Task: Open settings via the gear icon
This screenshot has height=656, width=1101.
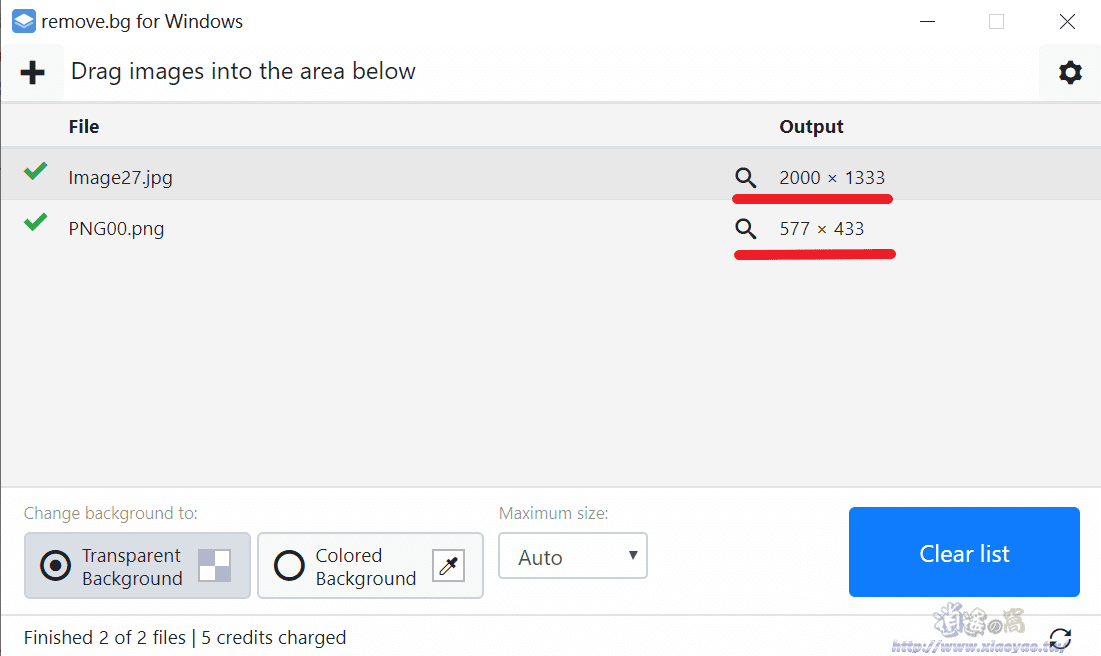Action: click(x=1070, y=72)
